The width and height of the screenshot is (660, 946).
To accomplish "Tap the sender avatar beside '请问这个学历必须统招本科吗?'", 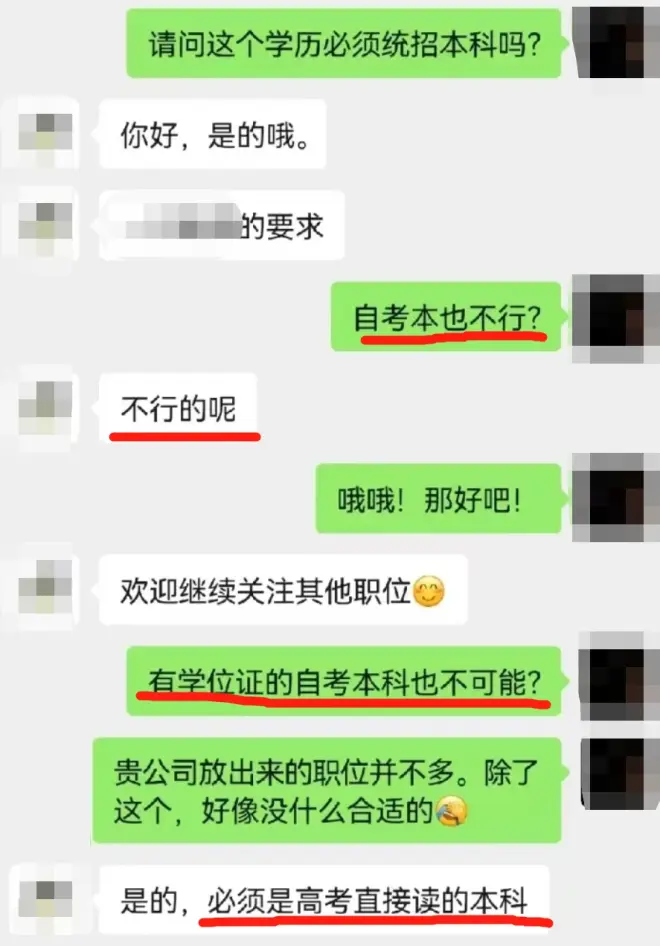I will 615,42.
